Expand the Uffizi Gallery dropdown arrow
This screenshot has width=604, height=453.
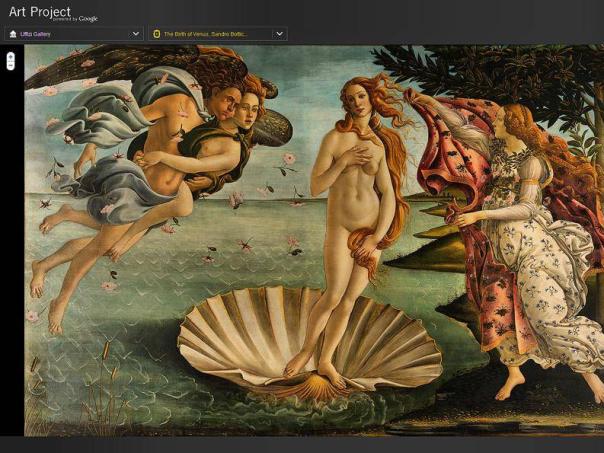tap(136, 33)
